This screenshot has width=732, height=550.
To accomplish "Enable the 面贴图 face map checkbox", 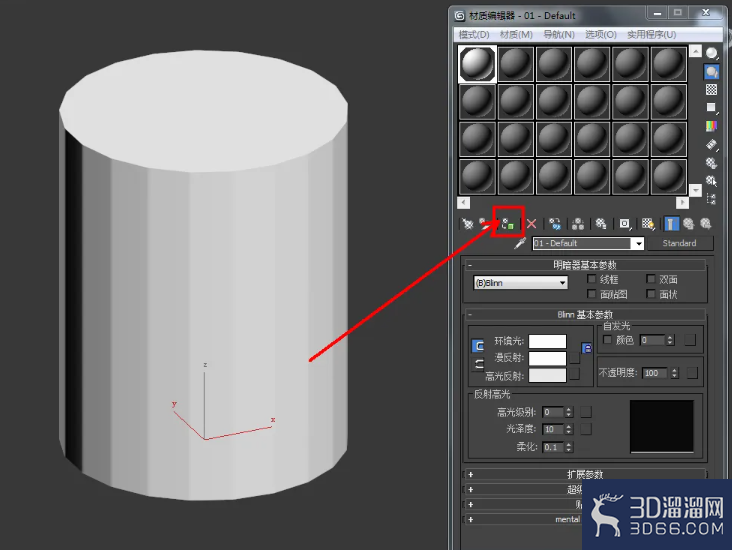I will [x=591, y=294].
